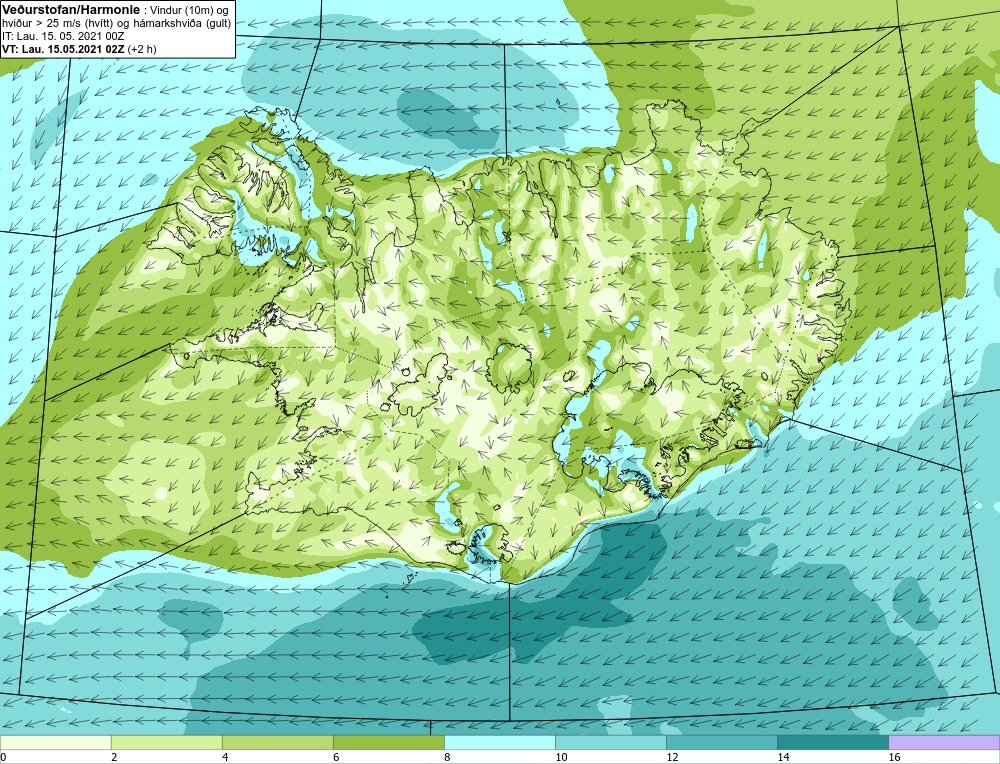Select the purple above-16 m/s legend swatch
This screenshot has width=1000, height=764.
pos(944,743)
